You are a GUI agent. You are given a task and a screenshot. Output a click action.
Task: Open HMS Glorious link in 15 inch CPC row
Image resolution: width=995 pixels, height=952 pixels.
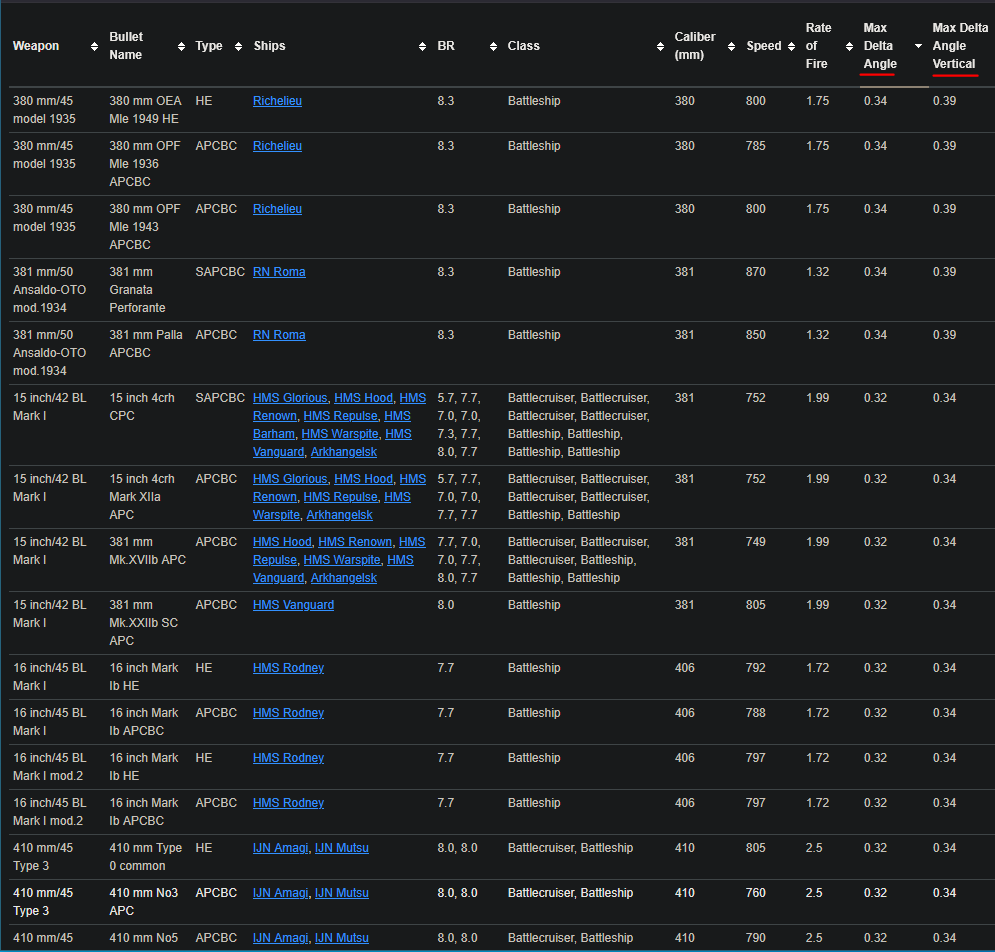pos(290,398)
